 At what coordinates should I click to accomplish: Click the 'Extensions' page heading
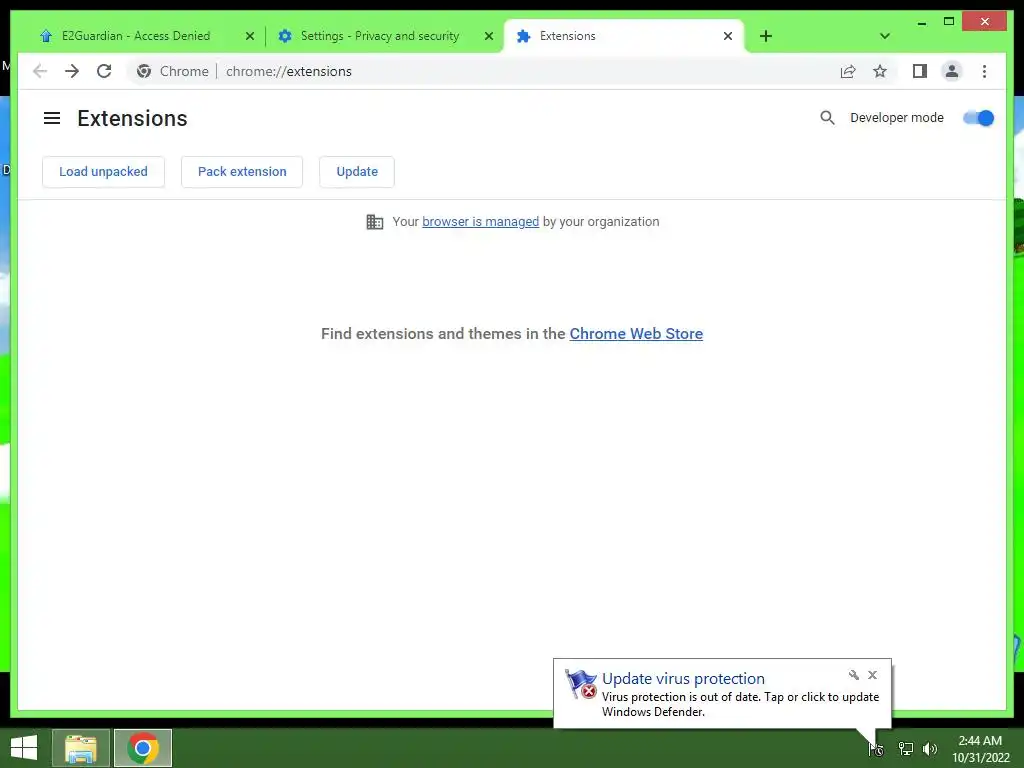tap(133, 118)
